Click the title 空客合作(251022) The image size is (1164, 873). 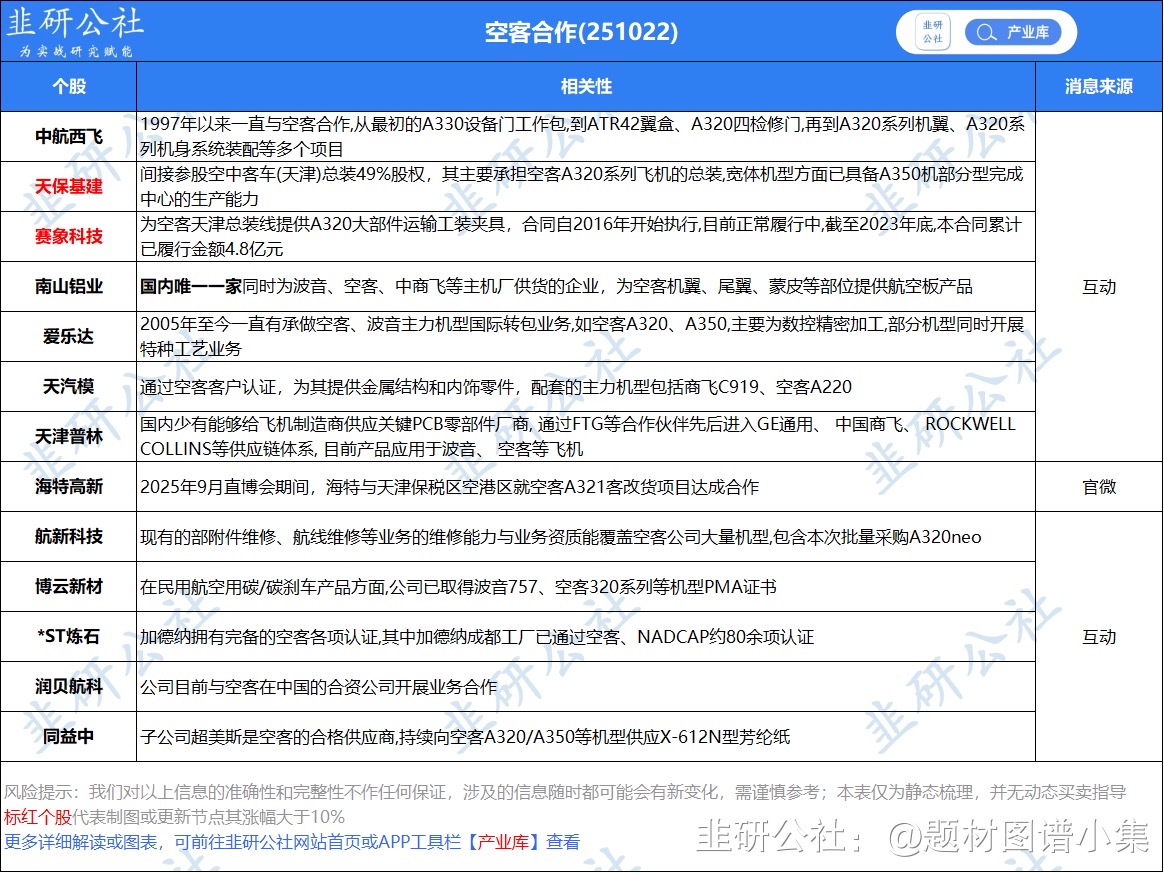(581, 32)
